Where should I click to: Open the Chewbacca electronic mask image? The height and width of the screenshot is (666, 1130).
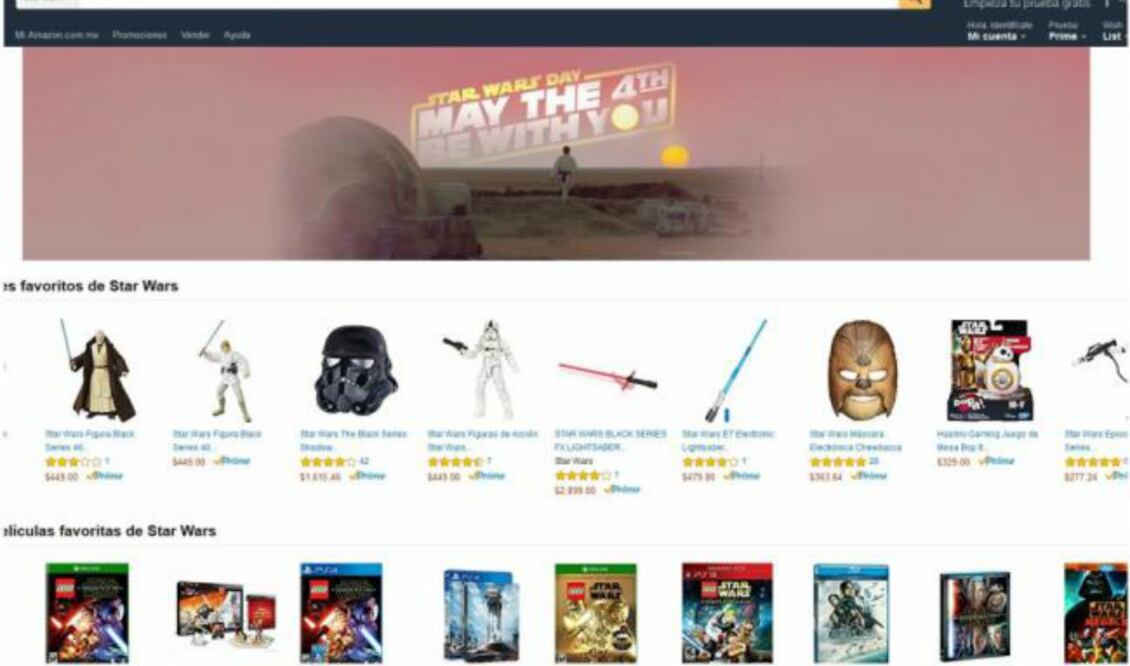(863, 369)
